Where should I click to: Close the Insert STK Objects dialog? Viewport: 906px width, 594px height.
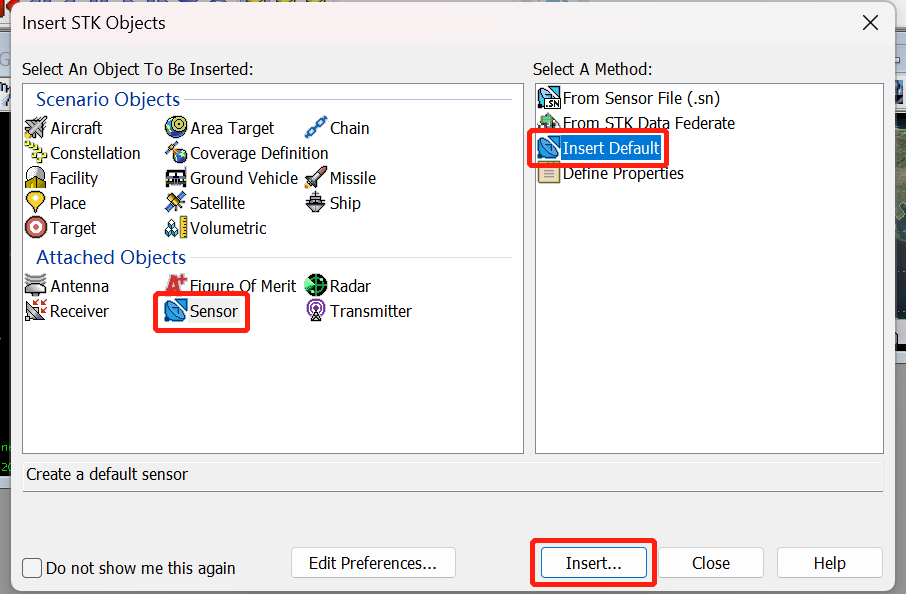pos(710,563)
